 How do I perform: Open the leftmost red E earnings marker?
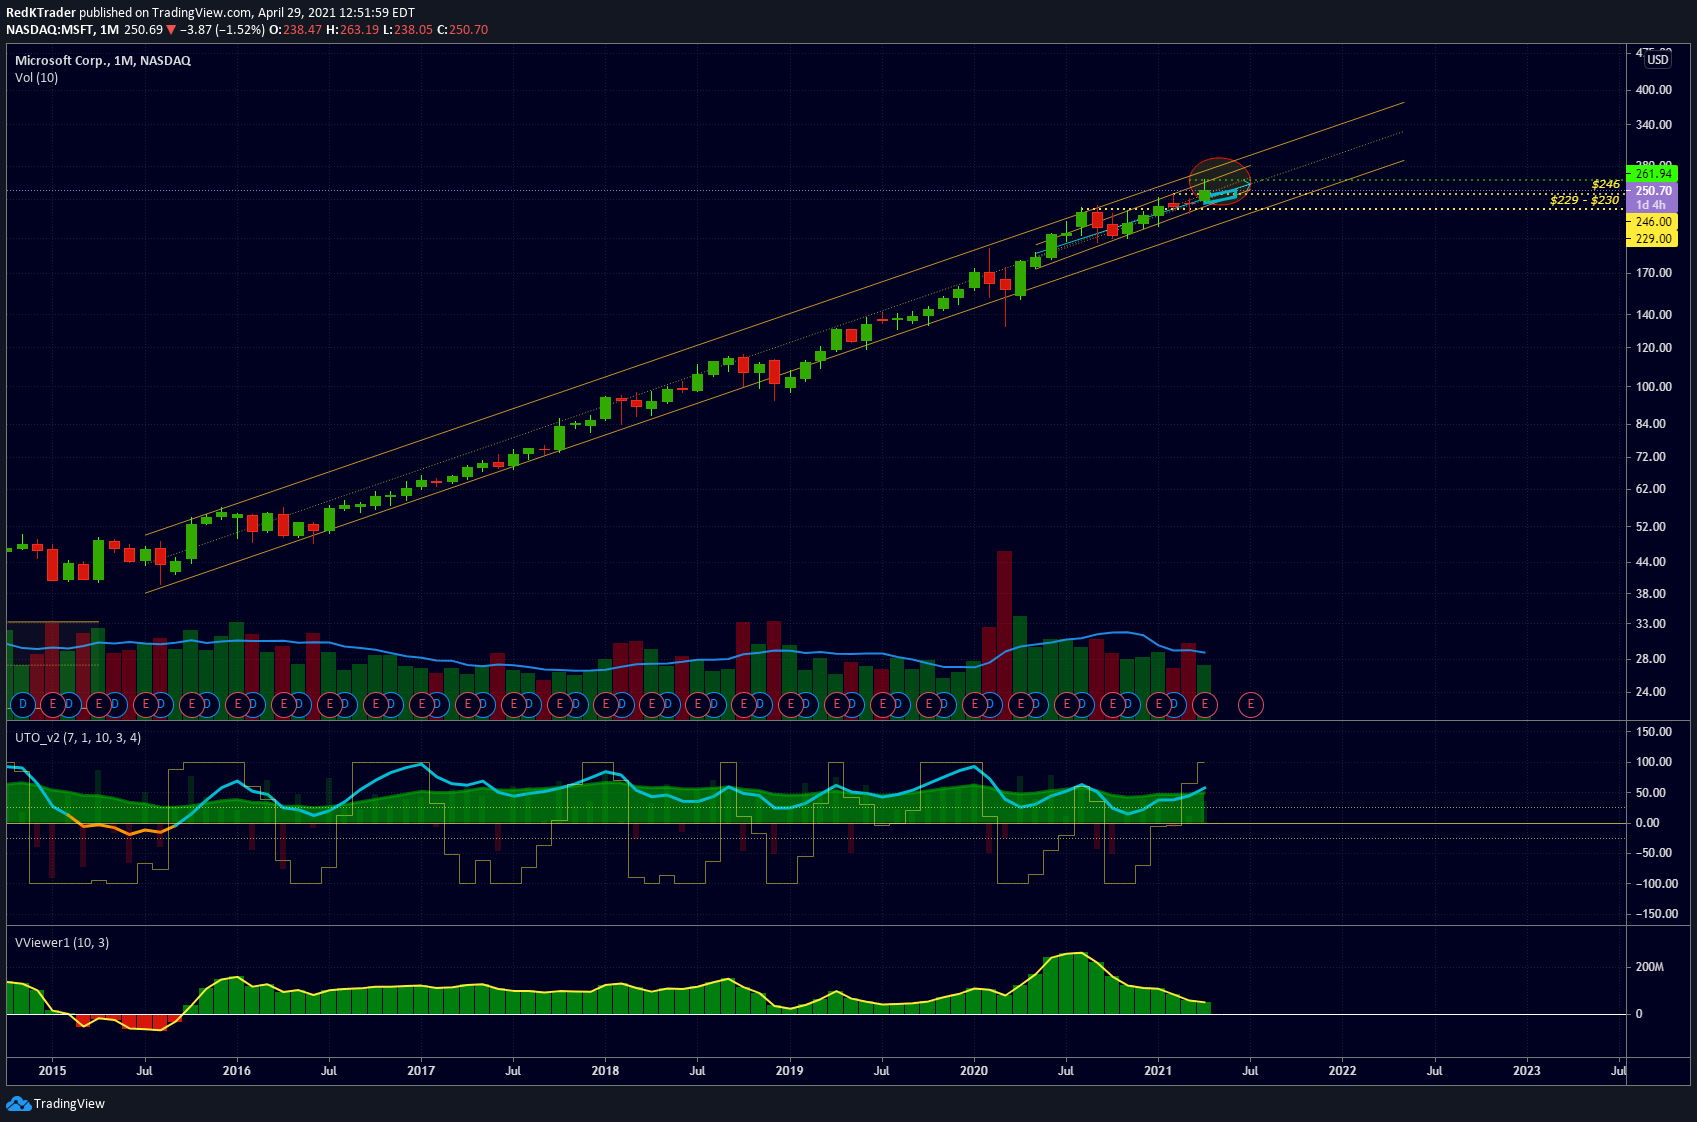(x=53, y=705)
